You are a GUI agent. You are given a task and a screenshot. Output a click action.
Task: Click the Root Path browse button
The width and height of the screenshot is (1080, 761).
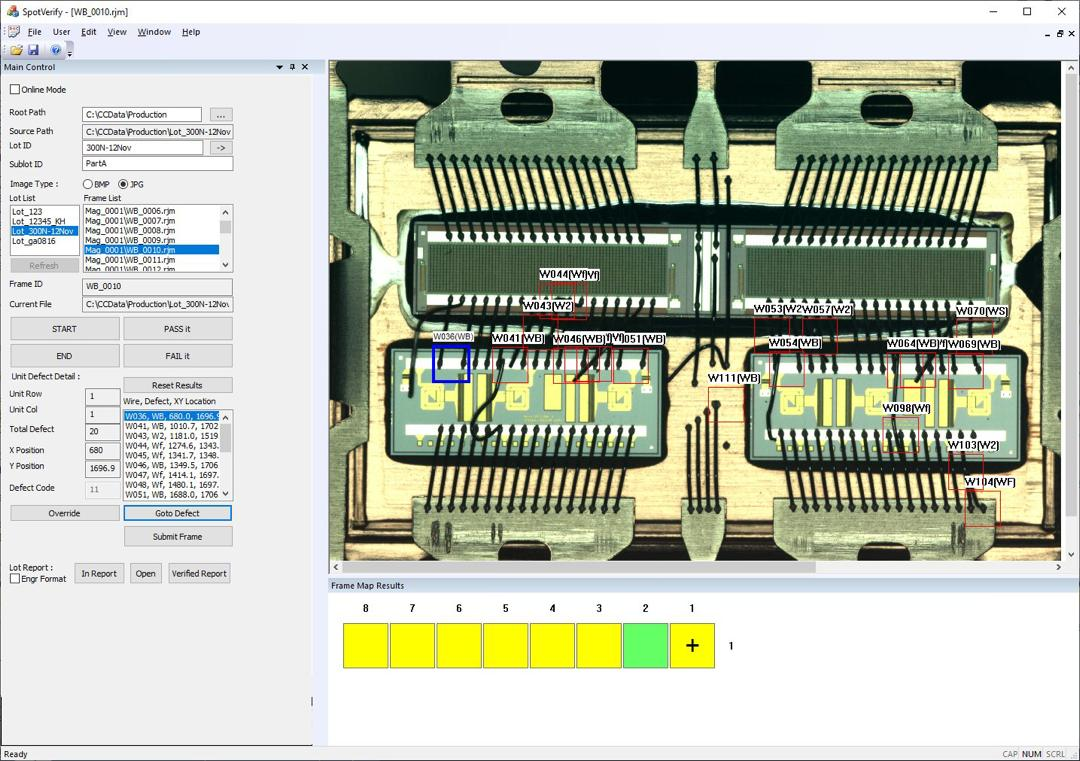pos(220,114)
